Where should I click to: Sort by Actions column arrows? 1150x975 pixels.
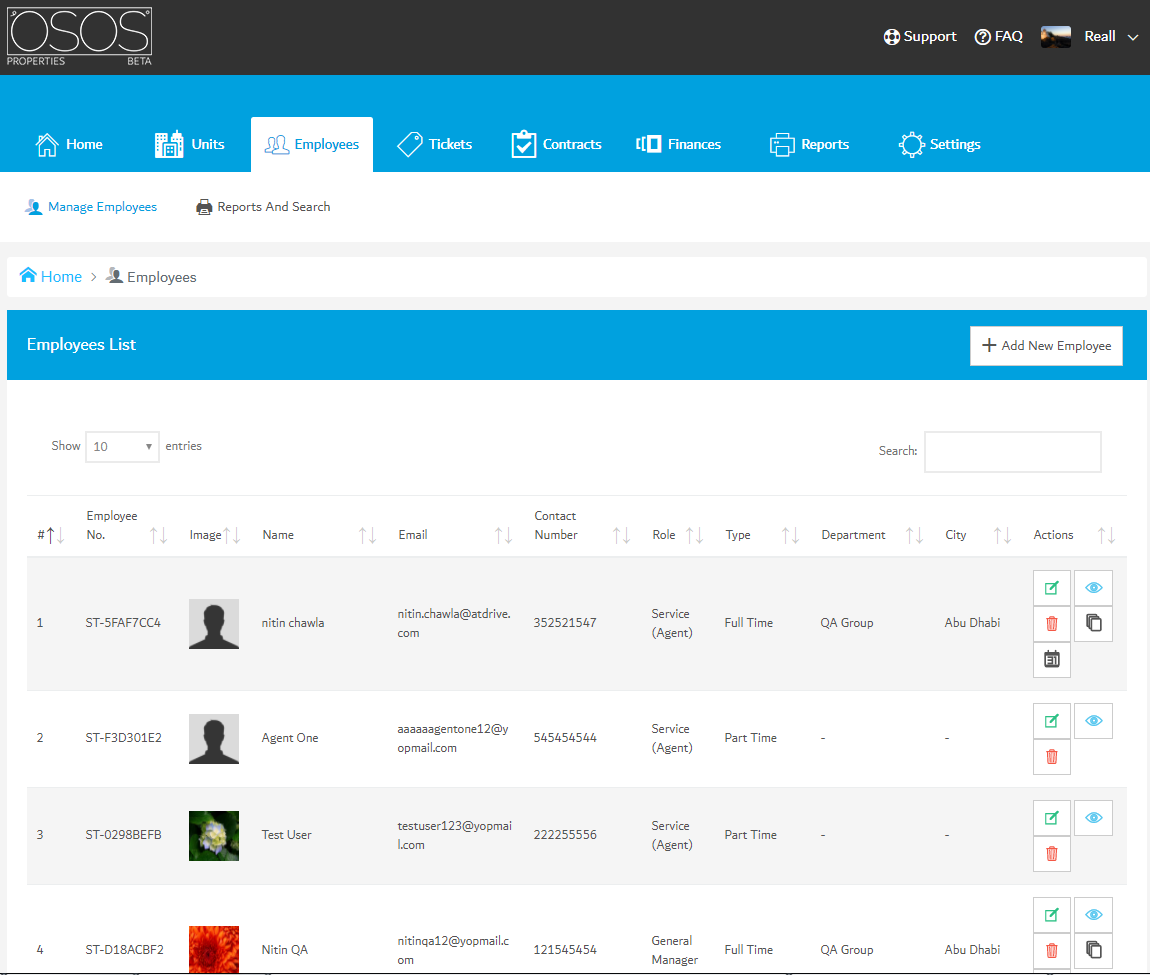tap(1107, 536)
